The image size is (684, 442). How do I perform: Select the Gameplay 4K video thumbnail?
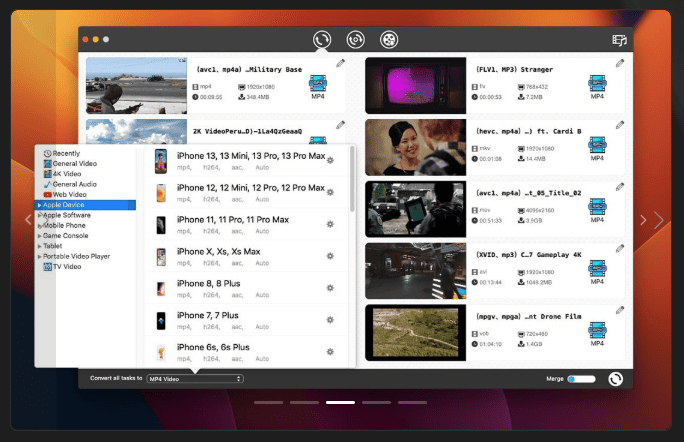416,271
